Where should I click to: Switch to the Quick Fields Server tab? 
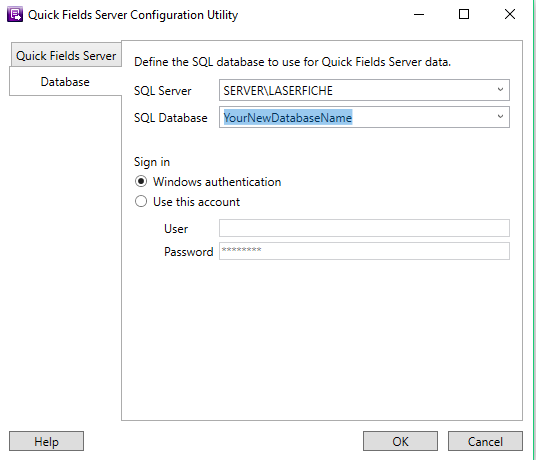coord(66,55)
